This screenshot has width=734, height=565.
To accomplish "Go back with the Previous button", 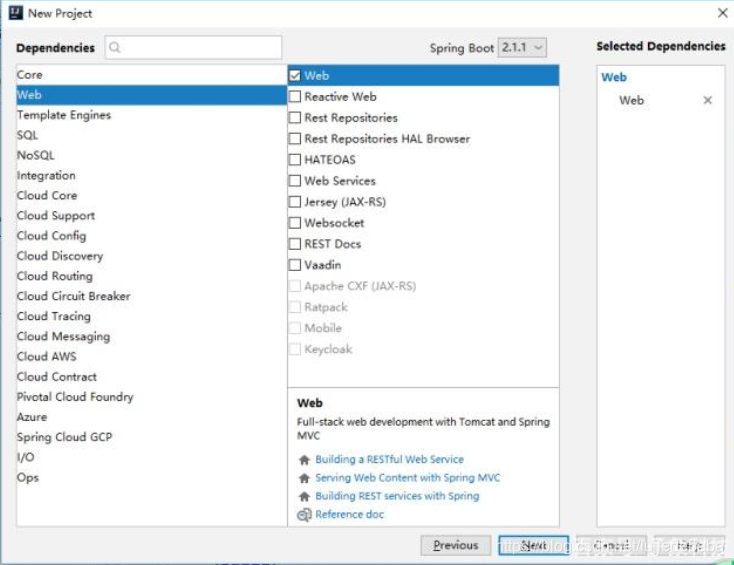I will coord(456,545).
